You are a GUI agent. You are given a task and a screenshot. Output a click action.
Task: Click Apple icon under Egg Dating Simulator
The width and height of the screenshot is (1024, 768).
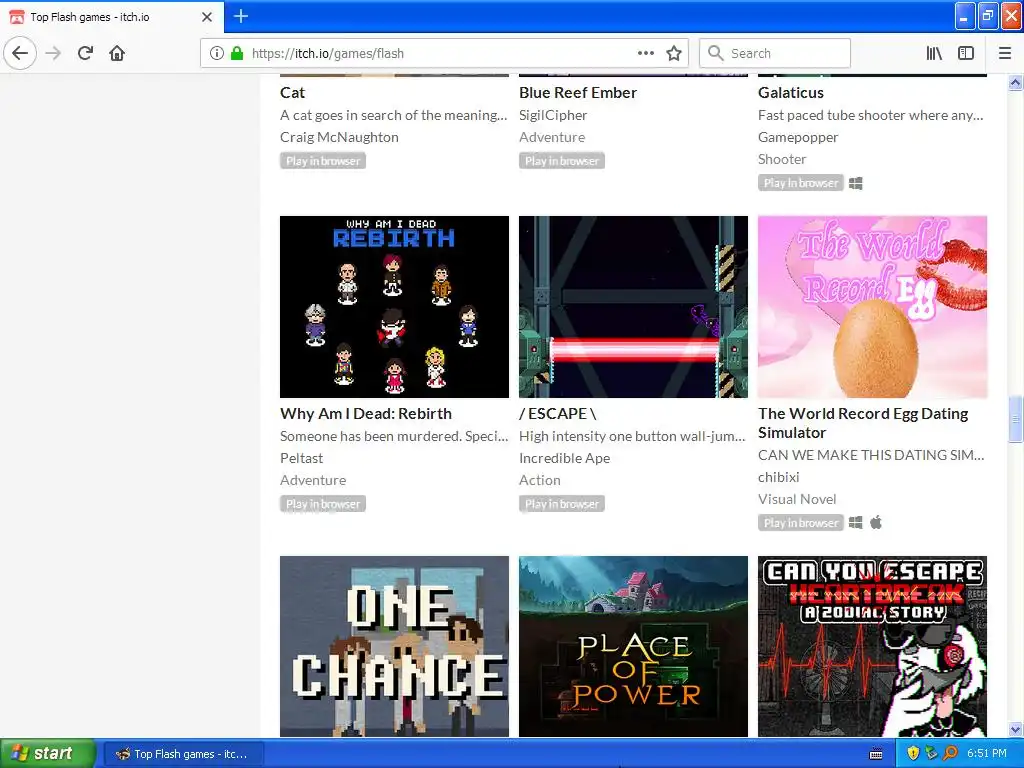click(876, 522)
